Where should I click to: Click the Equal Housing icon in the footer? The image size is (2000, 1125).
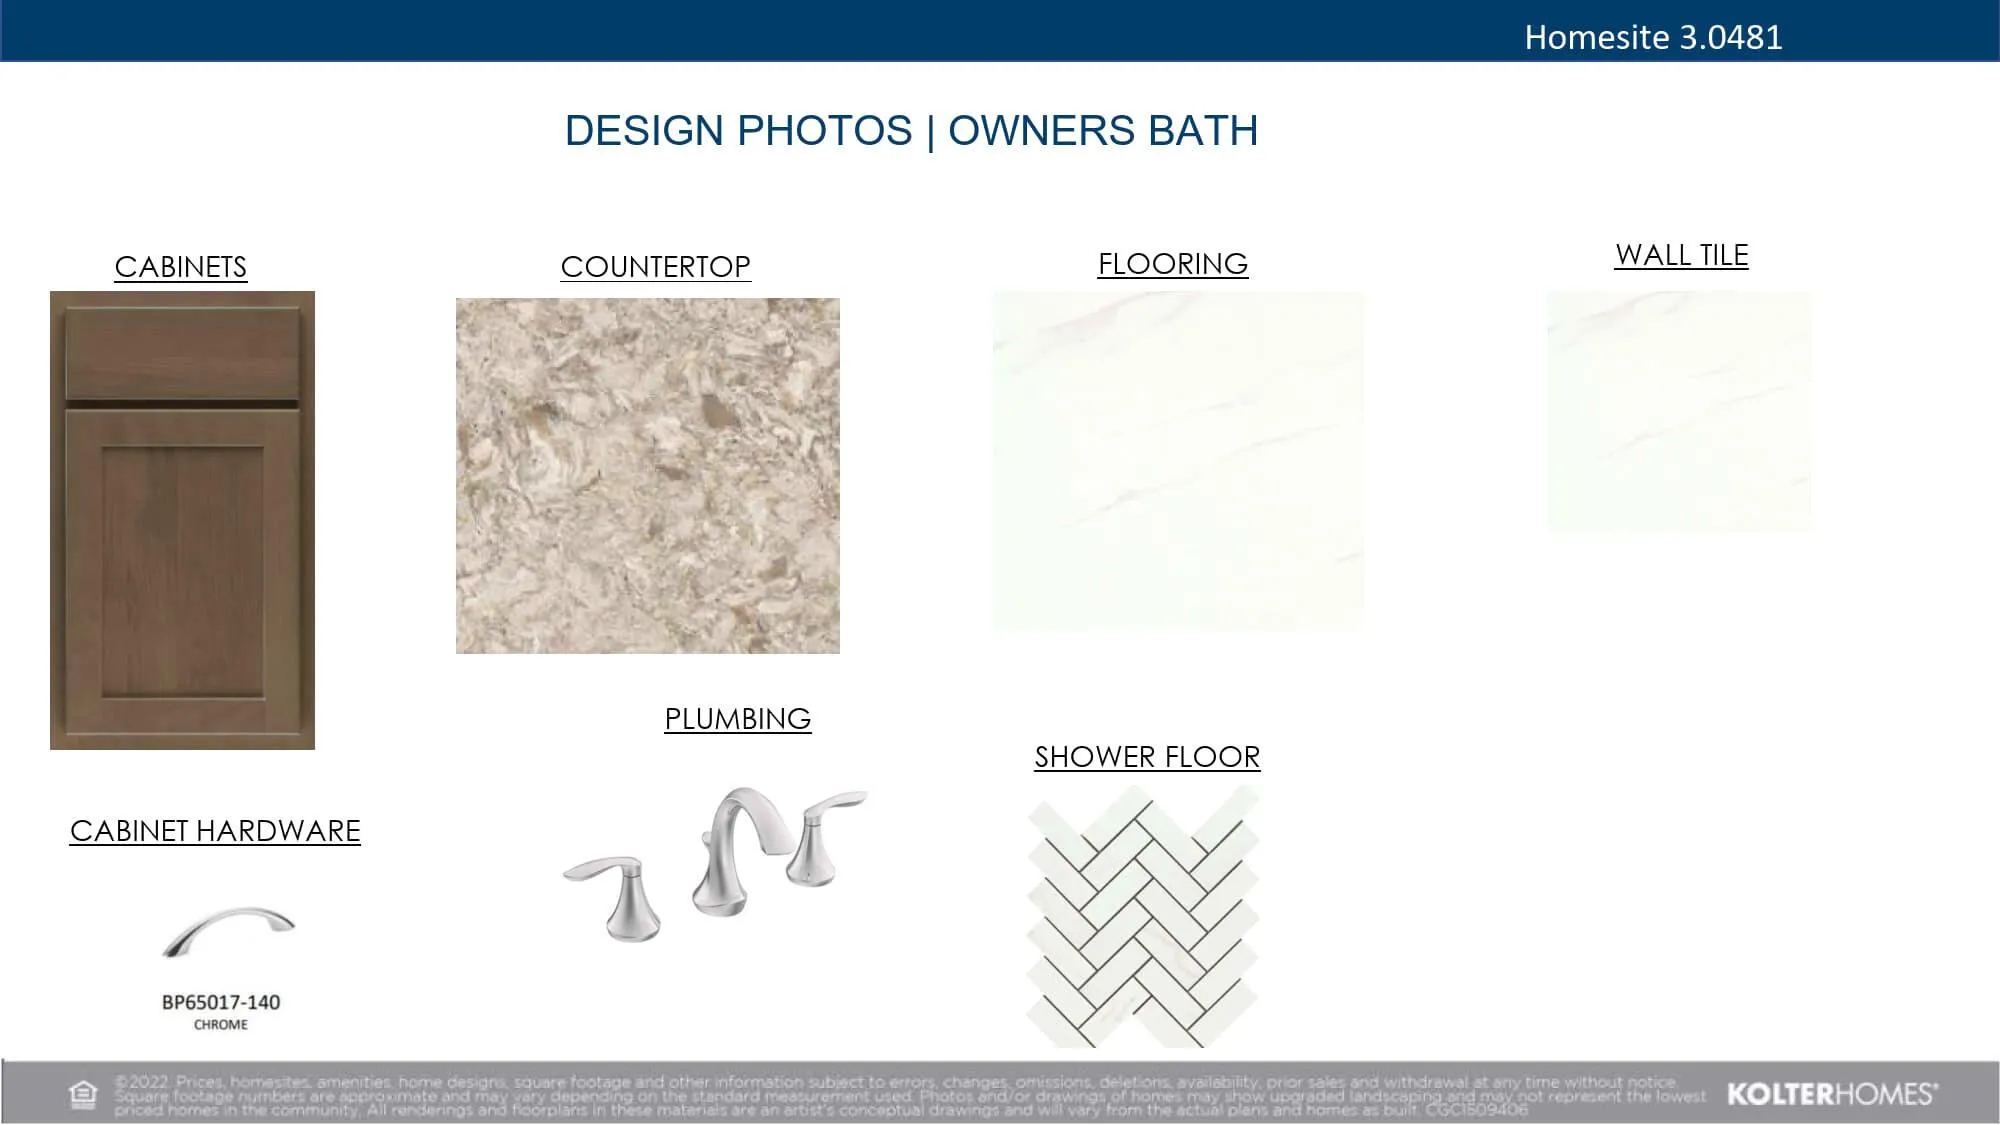[84, 1095]
